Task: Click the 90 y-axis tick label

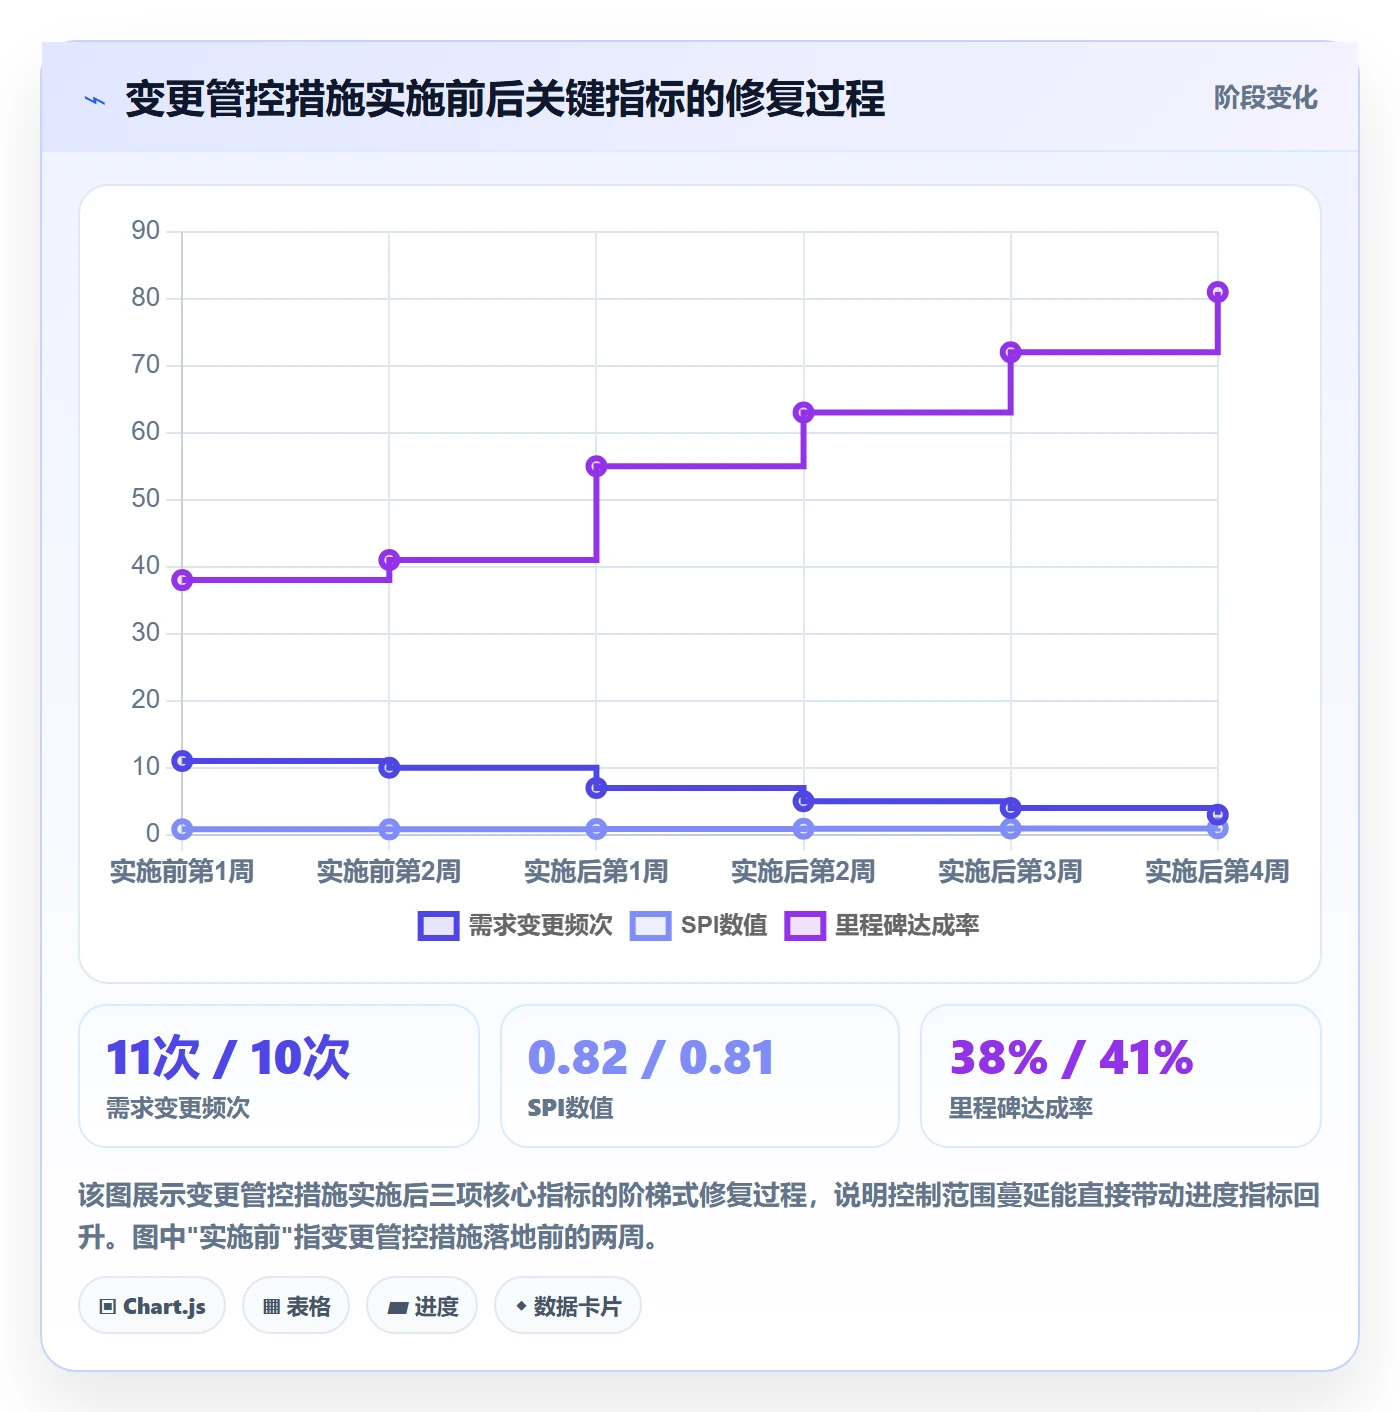Action: pyautogui.click(x=146, y=231)
